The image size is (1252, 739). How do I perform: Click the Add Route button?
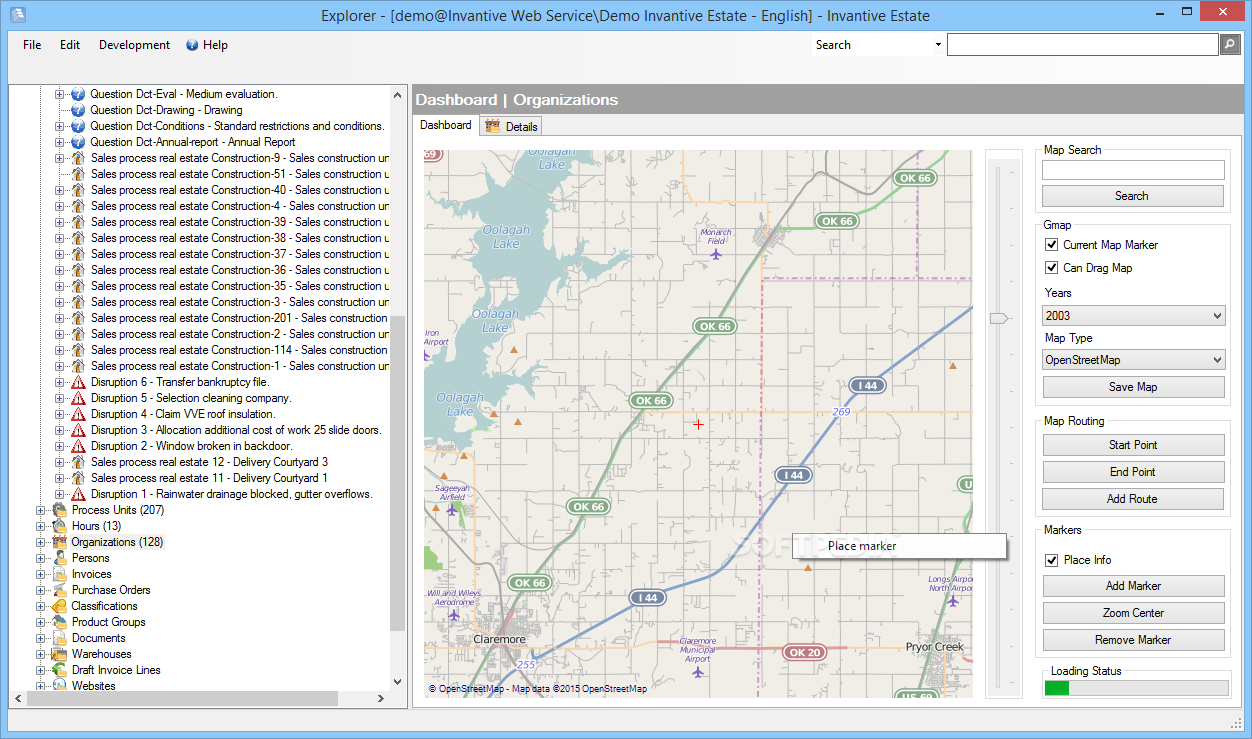(1133, 499)
